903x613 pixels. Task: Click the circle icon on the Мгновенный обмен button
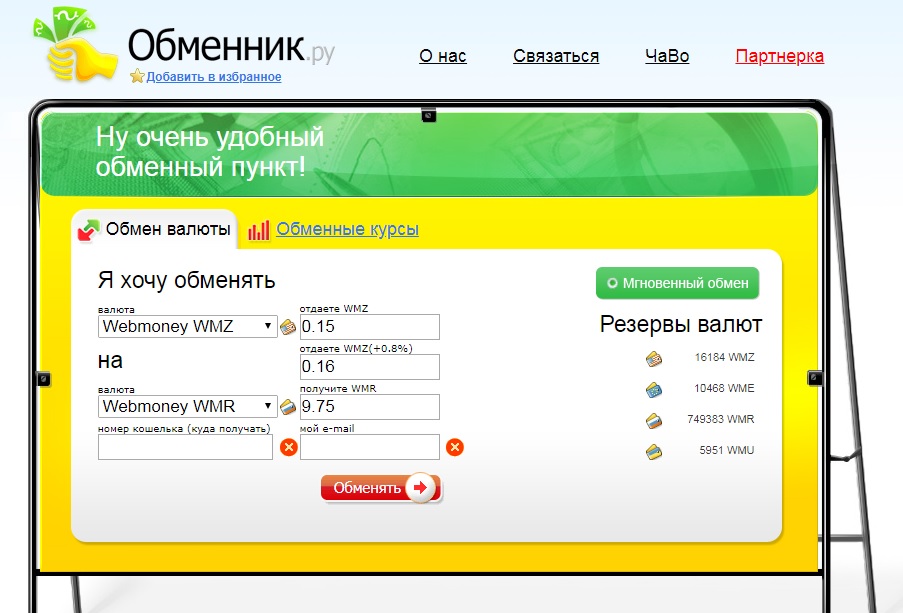612,283
